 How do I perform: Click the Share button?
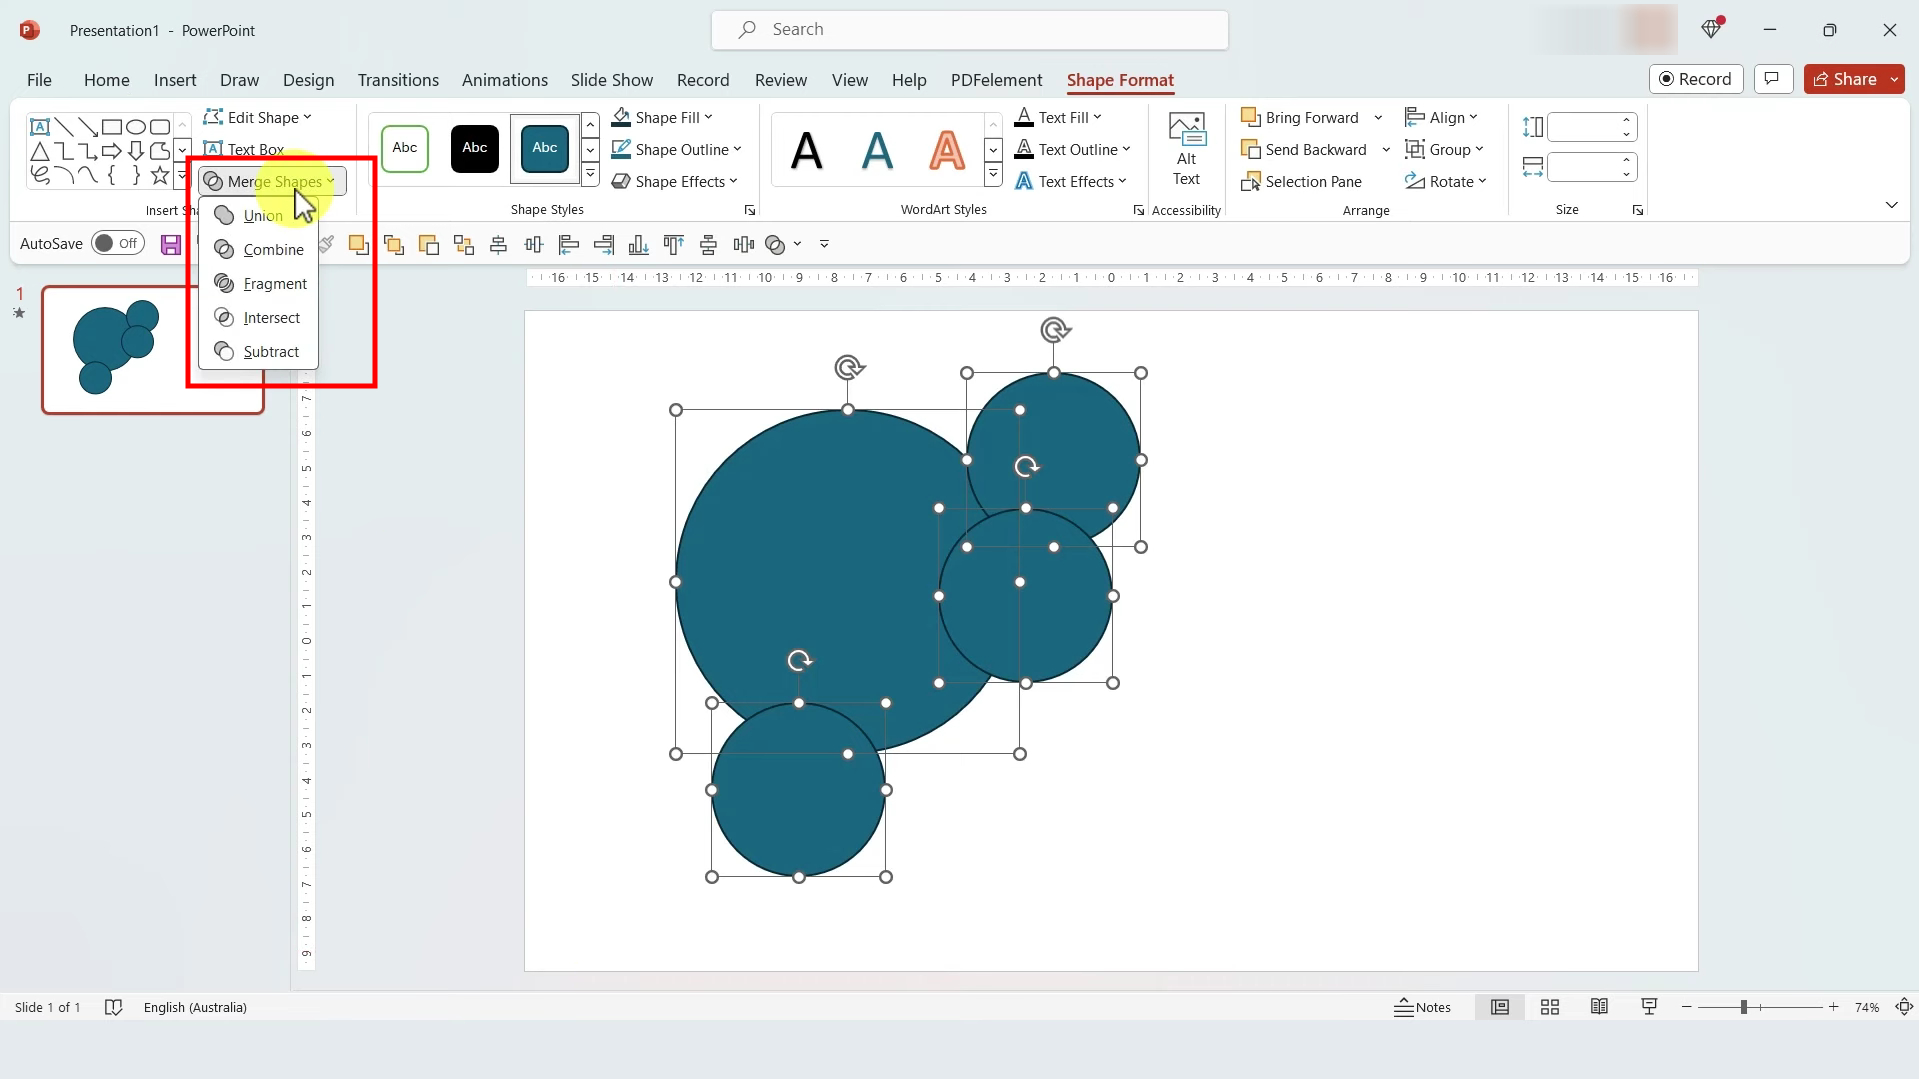pos(1846,79)
